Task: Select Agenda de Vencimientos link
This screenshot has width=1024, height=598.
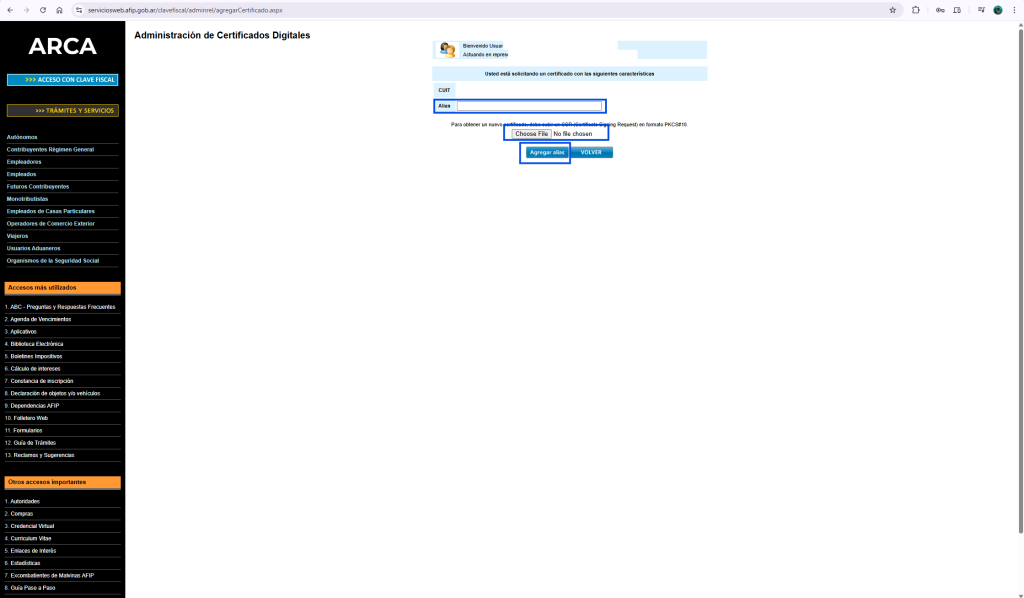Action: [x=40, y=319]
